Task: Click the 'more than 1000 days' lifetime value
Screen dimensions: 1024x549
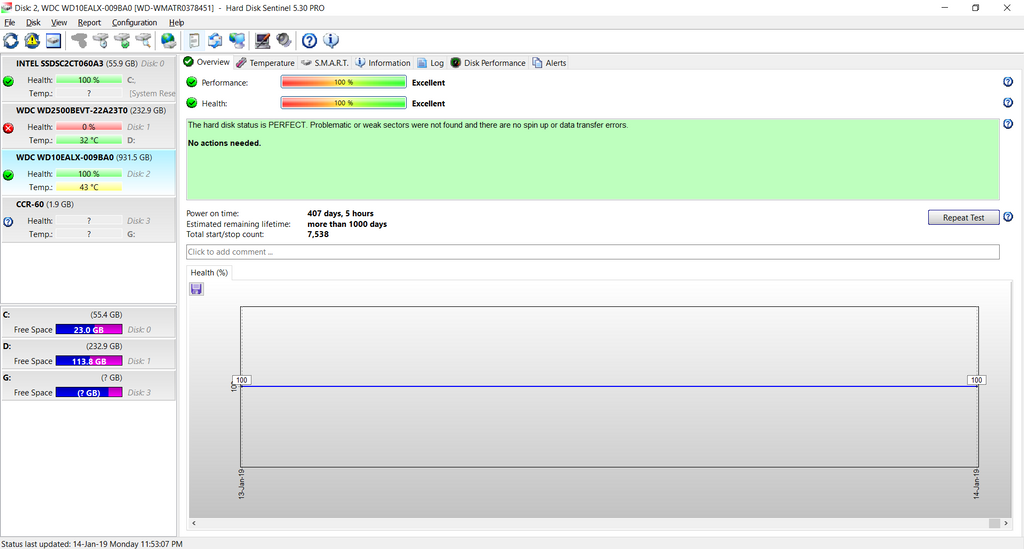Action: pos(347,224)
